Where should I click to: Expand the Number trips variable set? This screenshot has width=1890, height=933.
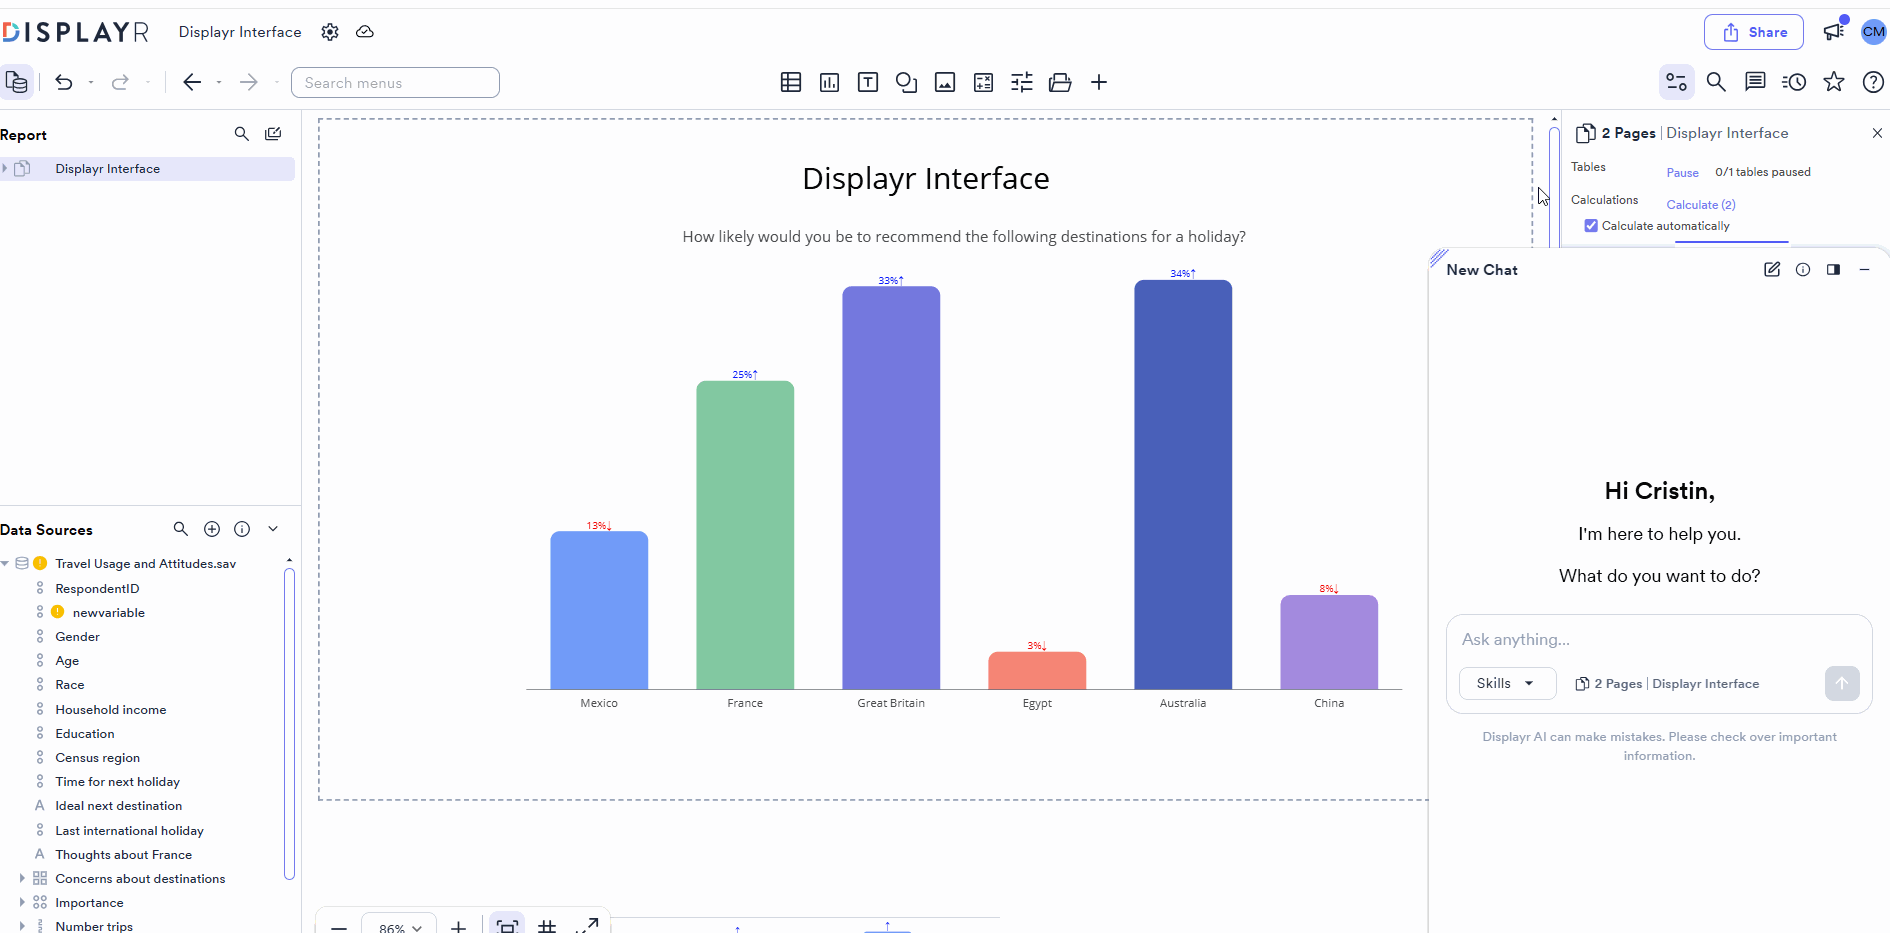(x=22, y=927)
